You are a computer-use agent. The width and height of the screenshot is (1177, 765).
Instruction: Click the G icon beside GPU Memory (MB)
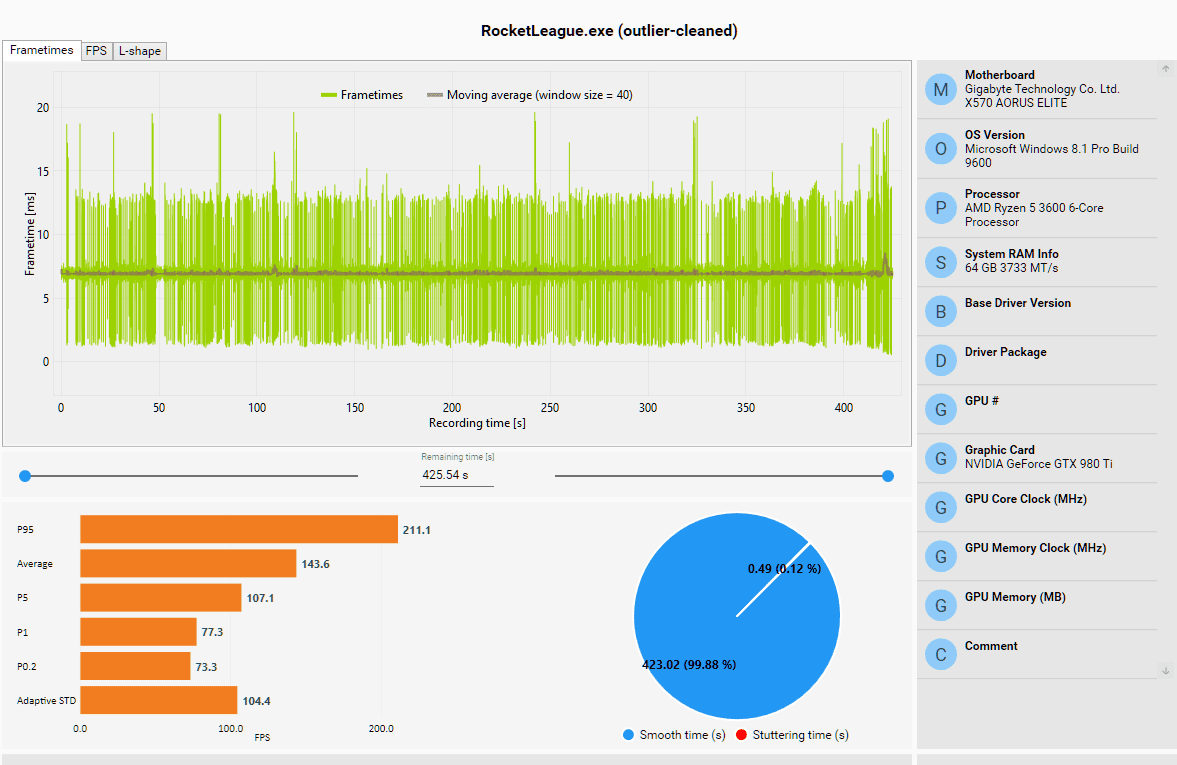tap(941, 605)
